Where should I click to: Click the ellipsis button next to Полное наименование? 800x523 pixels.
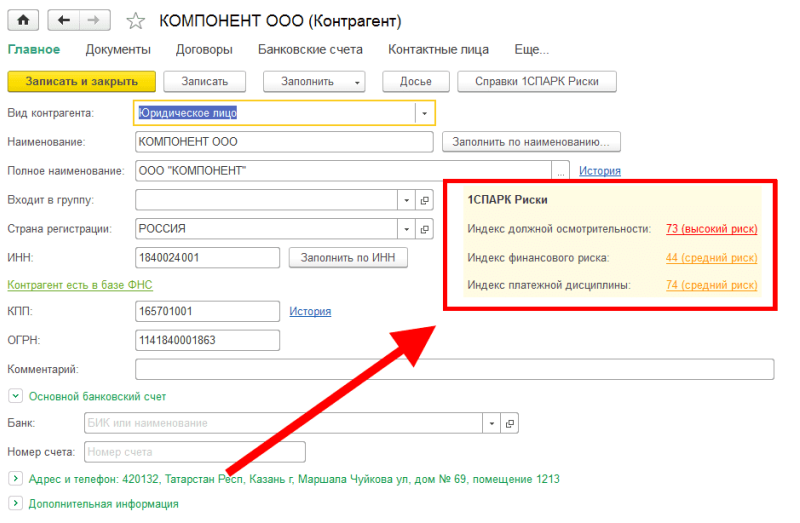click(560, 171)
